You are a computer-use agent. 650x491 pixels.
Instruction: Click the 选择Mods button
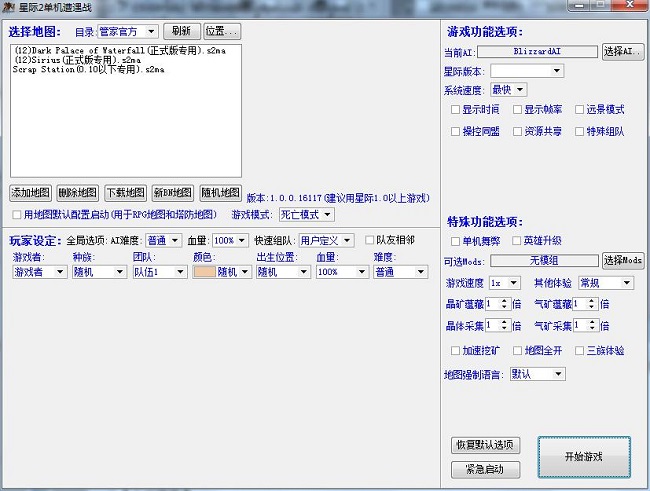(x=623, y=260)
